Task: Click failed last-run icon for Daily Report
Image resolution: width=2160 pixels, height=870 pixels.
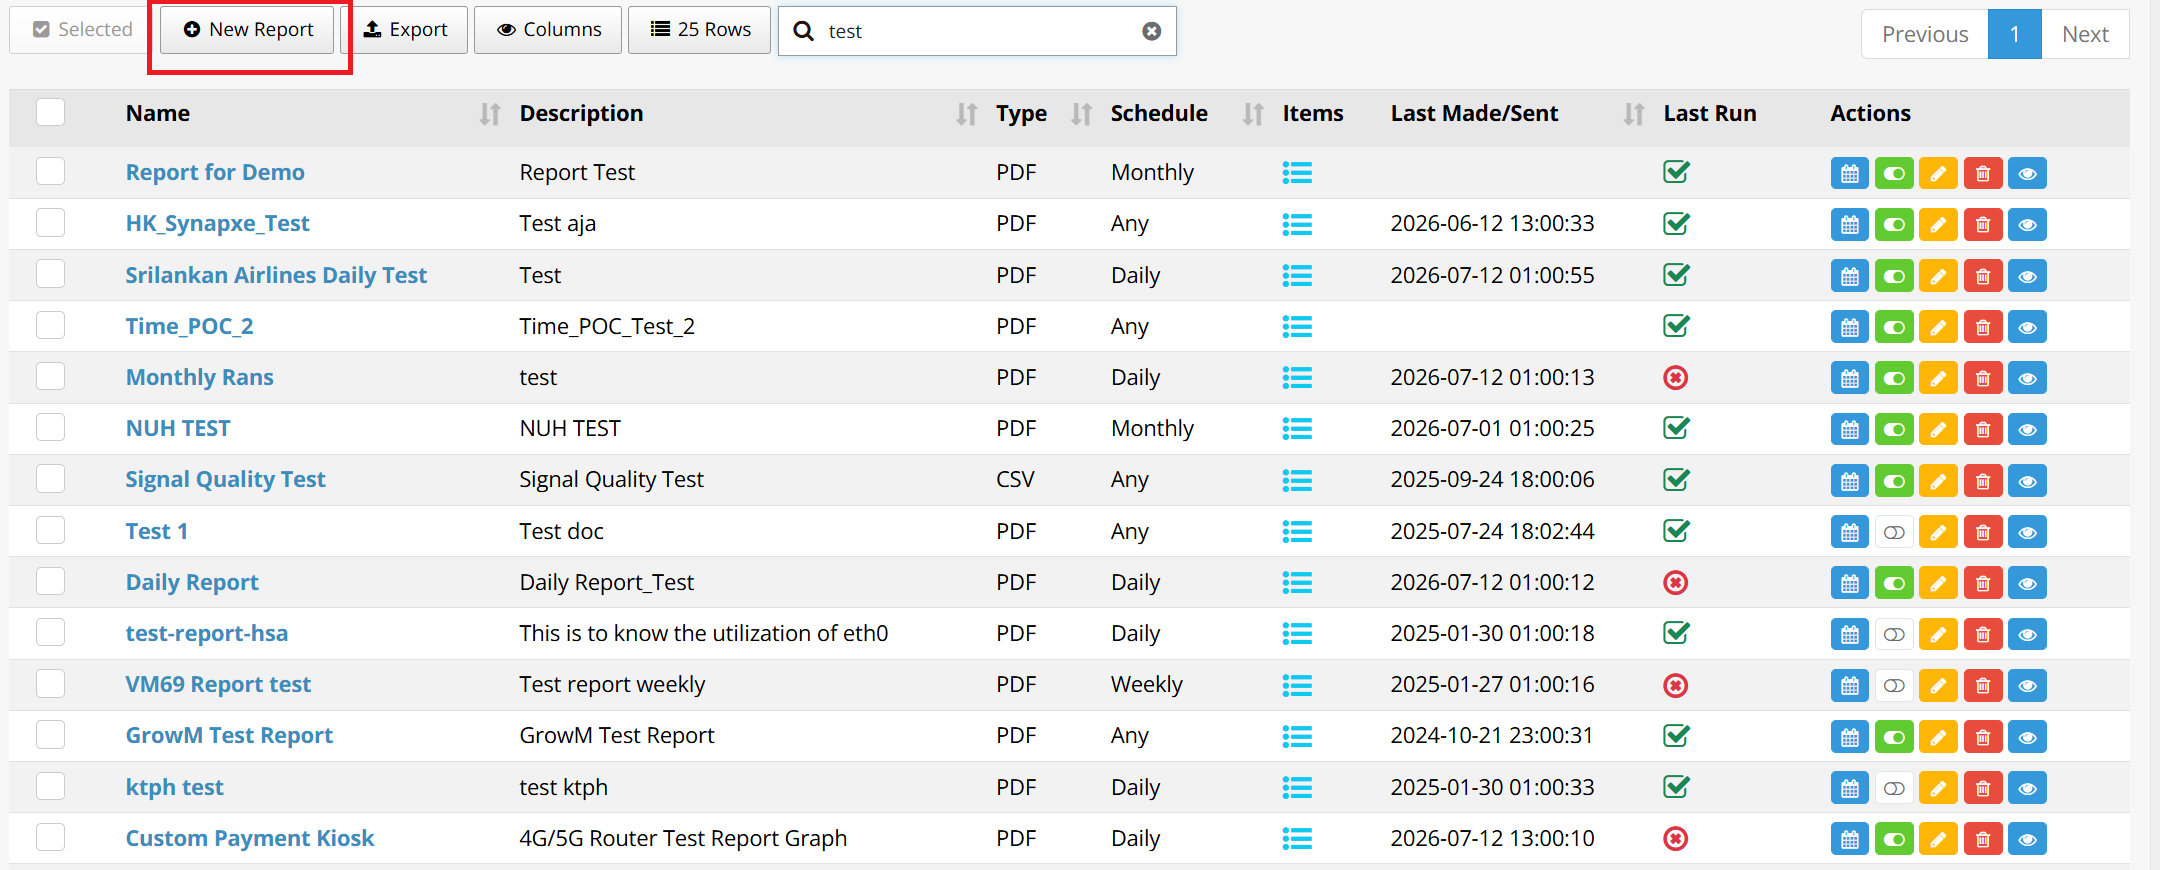Action: (1676, 582)
